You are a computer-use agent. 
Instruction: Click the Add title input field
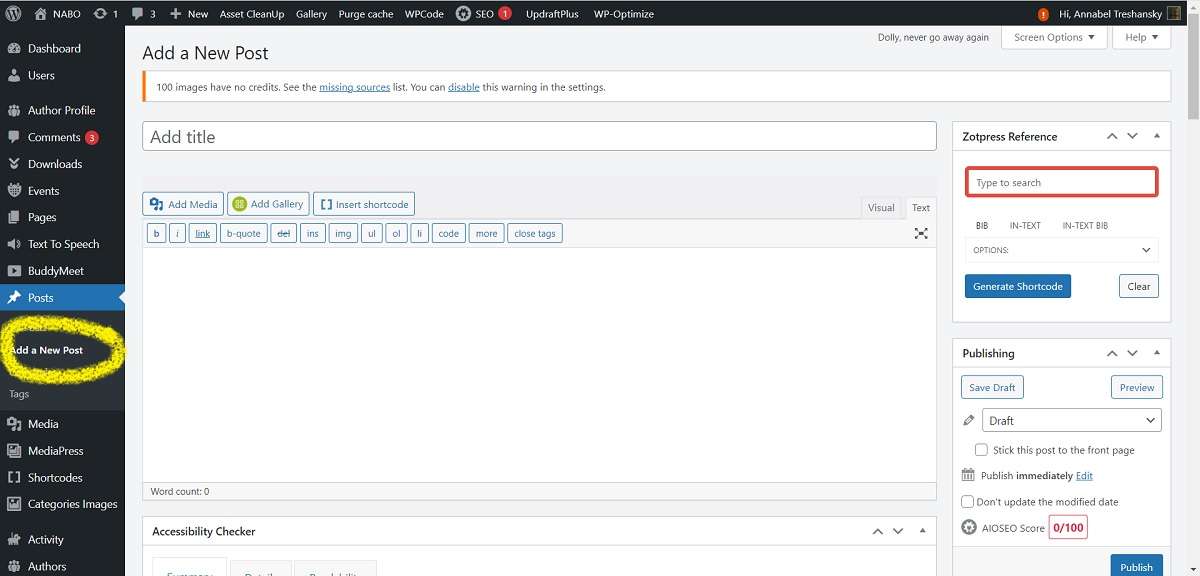click(539, 137)
